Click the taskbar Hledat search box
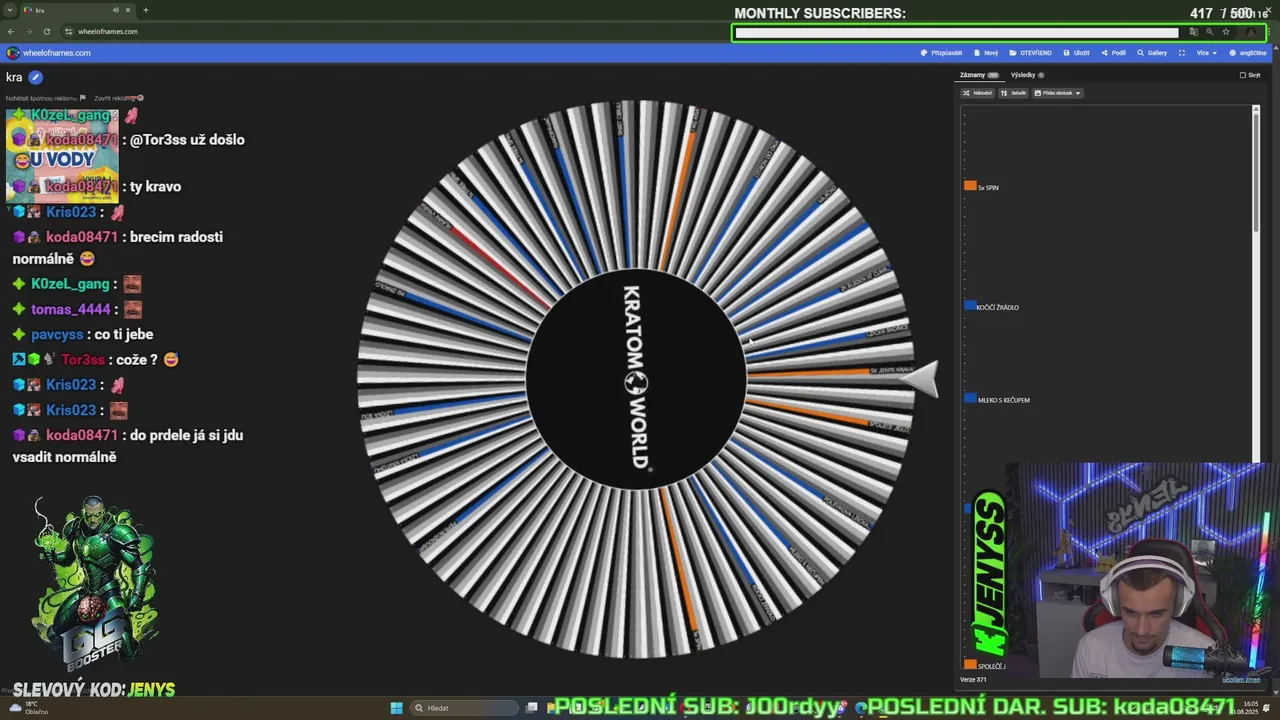The image size is (1280, 720). point(462,708)
